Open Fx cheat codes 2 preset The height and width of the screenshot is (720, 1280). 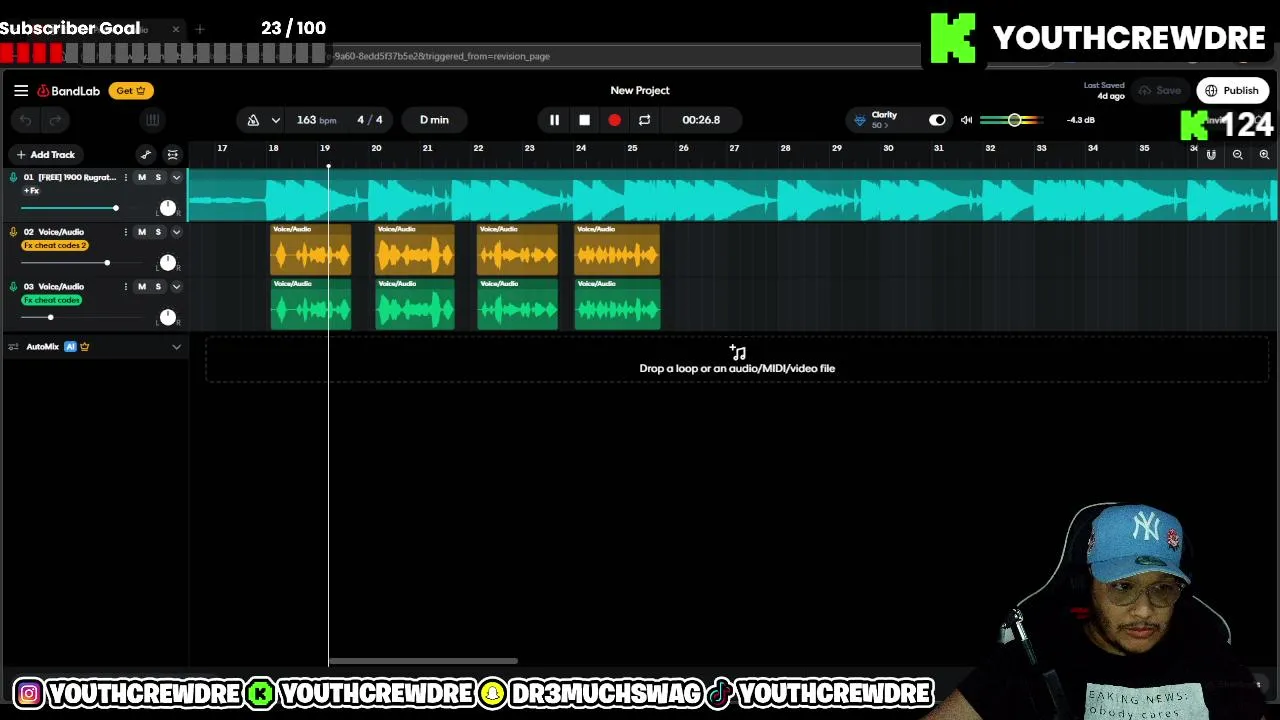55,246
